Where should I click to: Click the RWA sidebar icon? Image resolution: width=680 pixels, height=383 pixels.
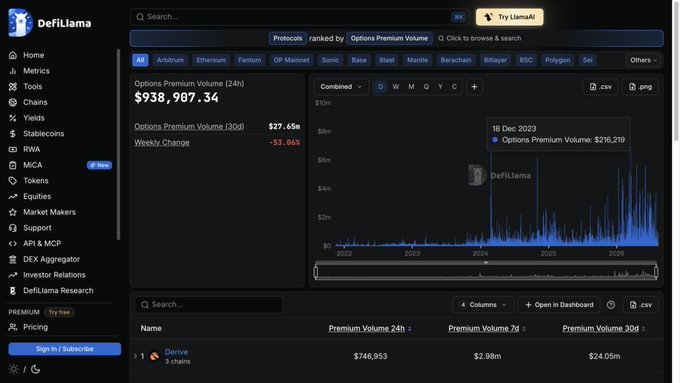click(x=13, y=149)
